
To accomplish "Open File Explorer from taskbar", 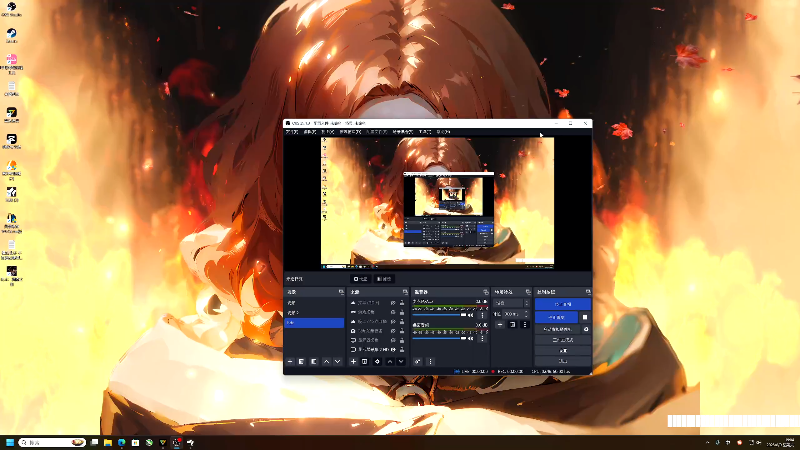I will (108, 442).
